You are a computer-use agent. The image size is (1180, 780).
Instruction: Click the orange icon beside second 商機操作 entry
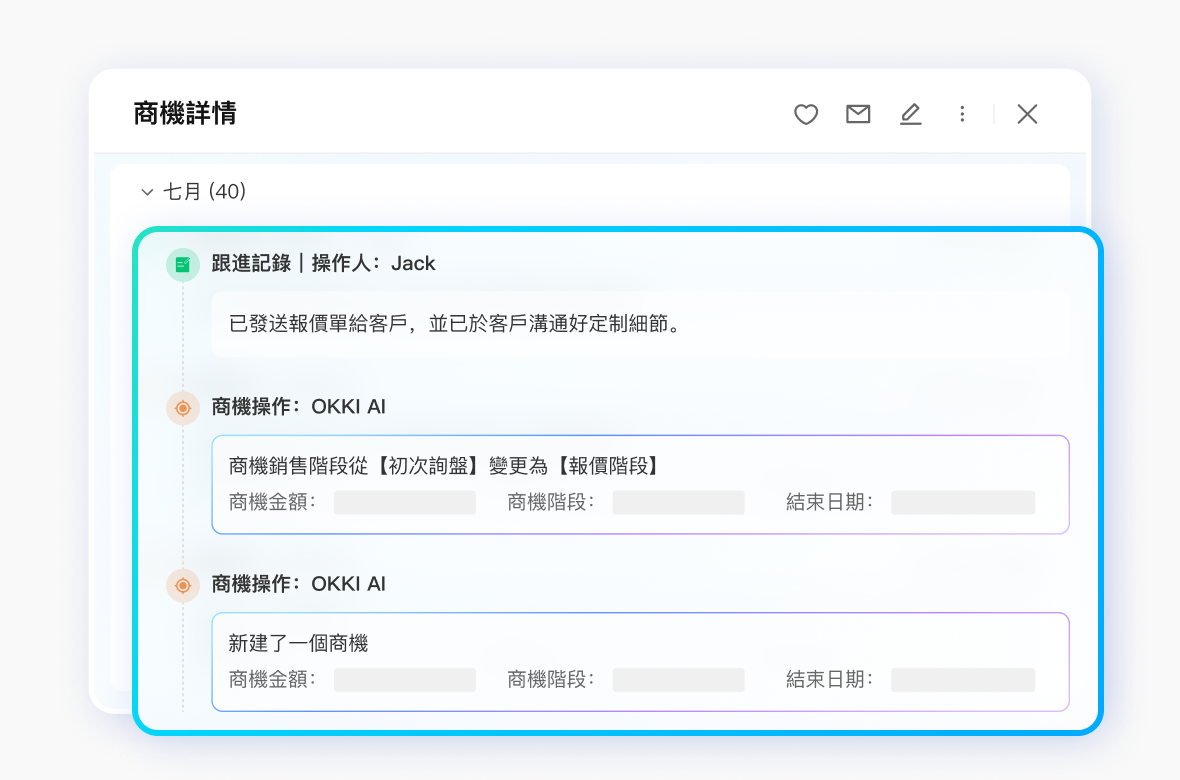point(182,585)
